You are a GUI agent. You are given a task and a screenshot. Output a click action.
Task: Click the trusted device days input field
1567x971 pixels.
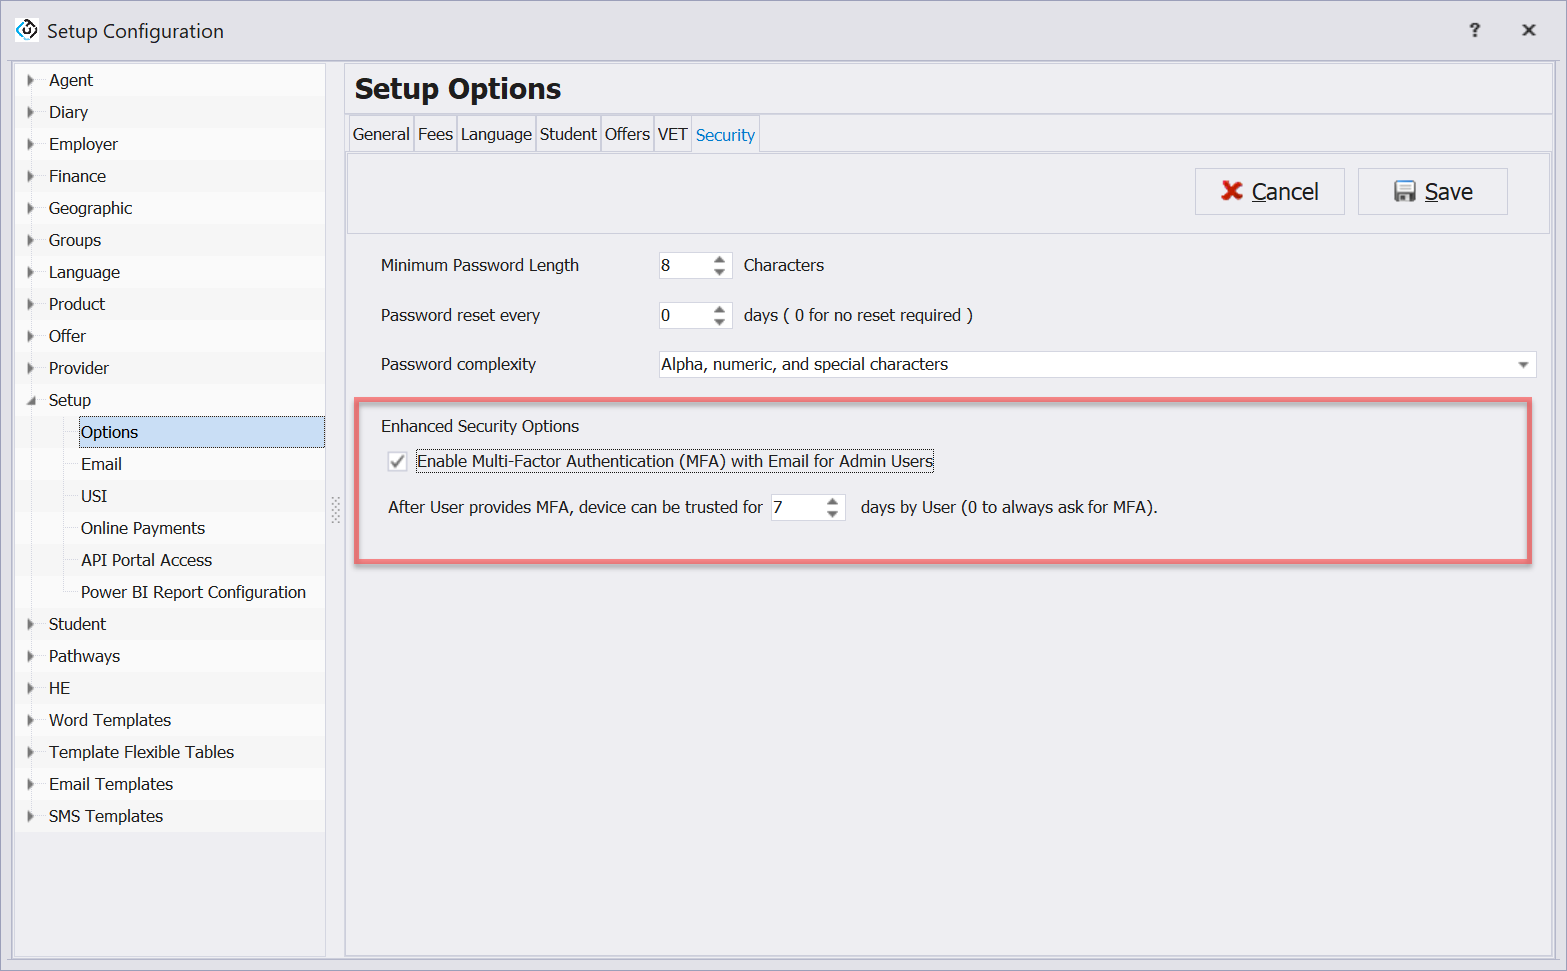[796, 508]
